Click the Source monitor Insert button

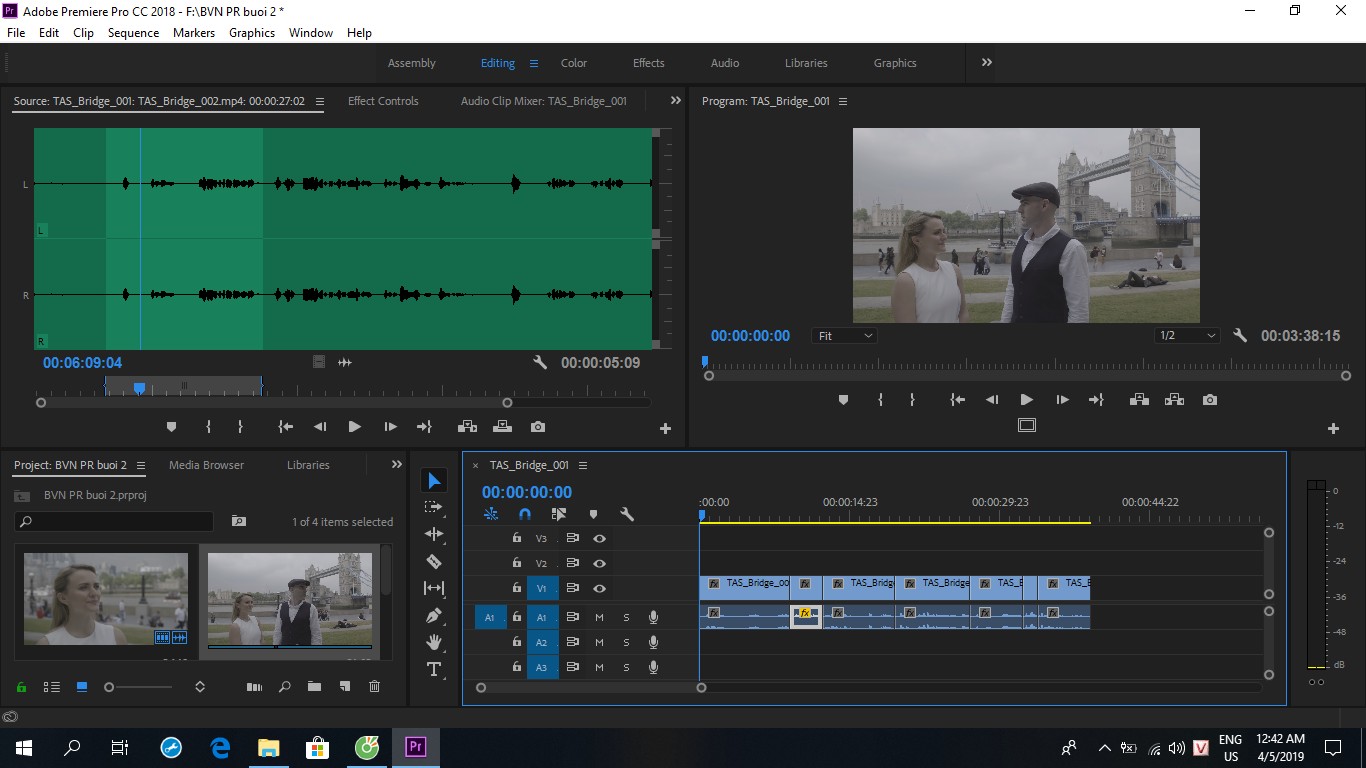pyautogui.click(x=467, y=427)
